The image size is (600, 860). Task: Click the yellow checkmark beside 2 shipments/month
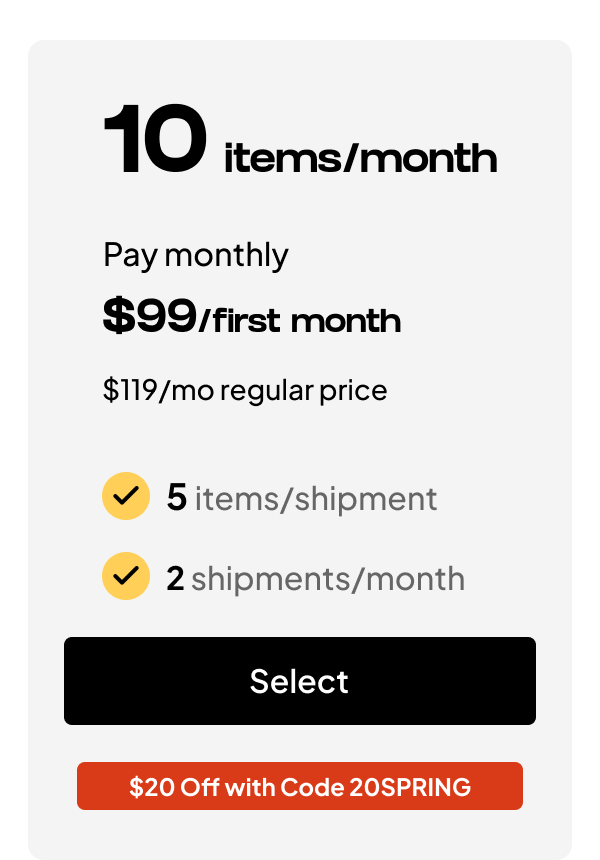pyautogui.click(x=126, y=577)
